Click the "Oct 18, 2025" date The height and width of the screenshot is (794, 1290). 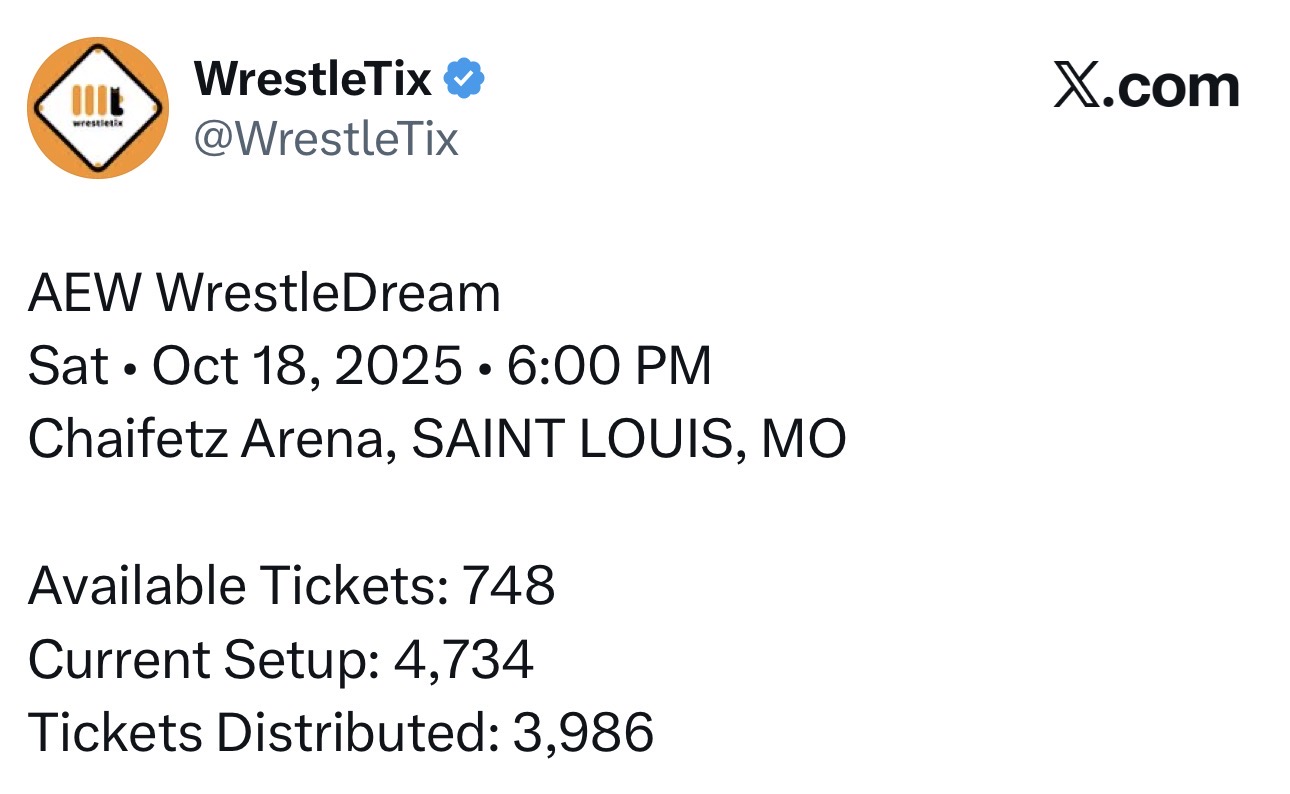307,366
